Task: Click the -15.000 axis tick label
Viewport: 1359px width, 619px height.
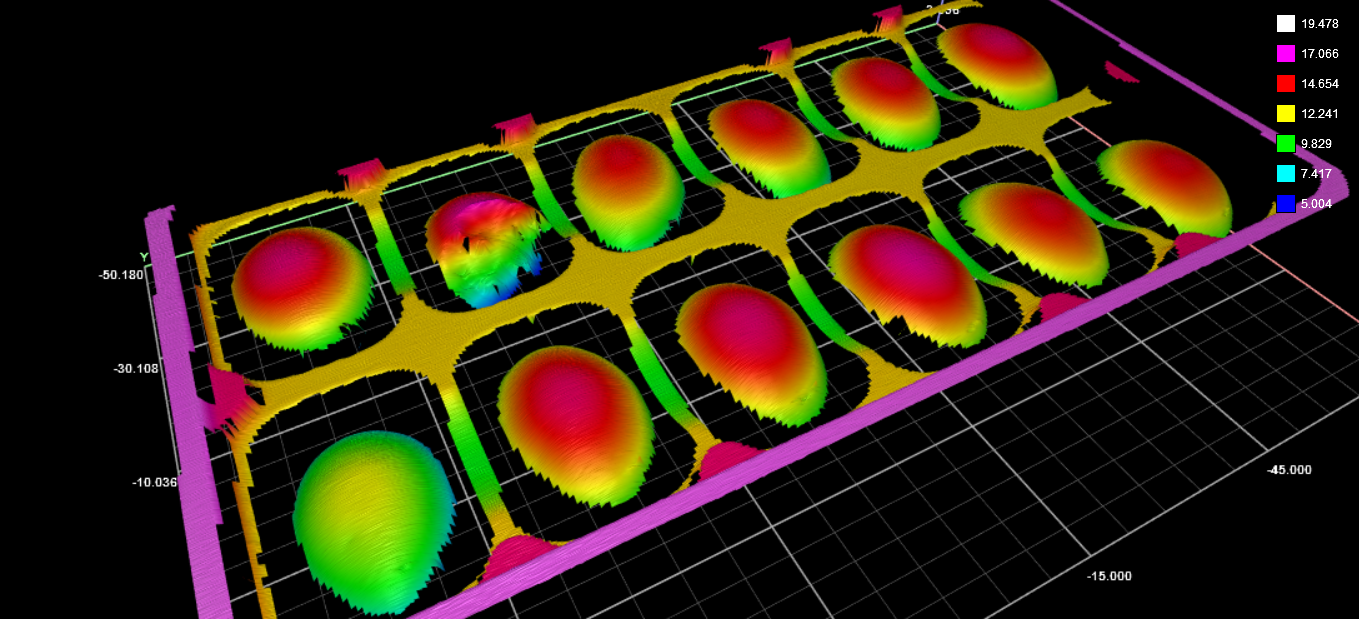Action: [1109, 576]
